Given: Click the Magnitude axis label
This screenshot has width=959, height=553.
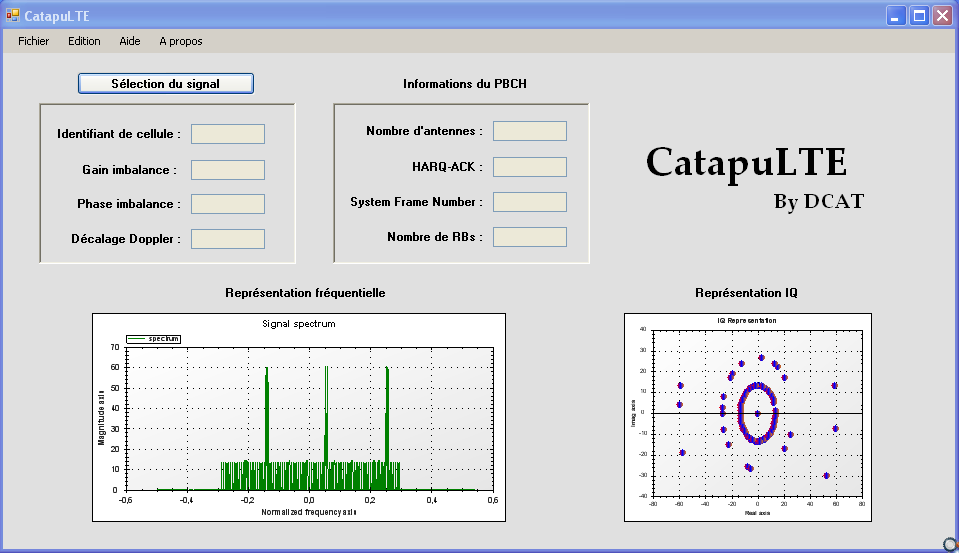Looking at the screenshot, I should pyautogui.click(x=101, y=417).
